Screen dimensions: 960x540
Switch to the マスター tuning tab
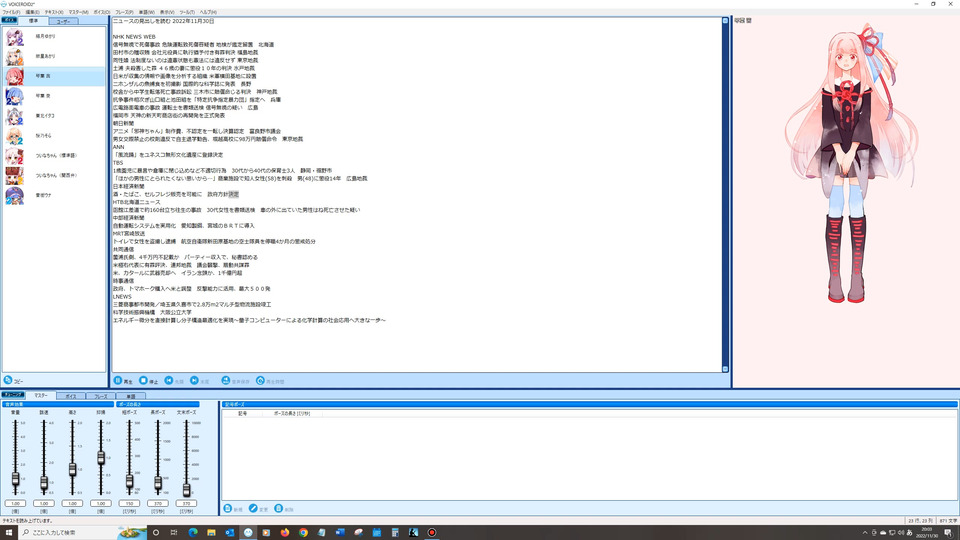coord(41,396)
